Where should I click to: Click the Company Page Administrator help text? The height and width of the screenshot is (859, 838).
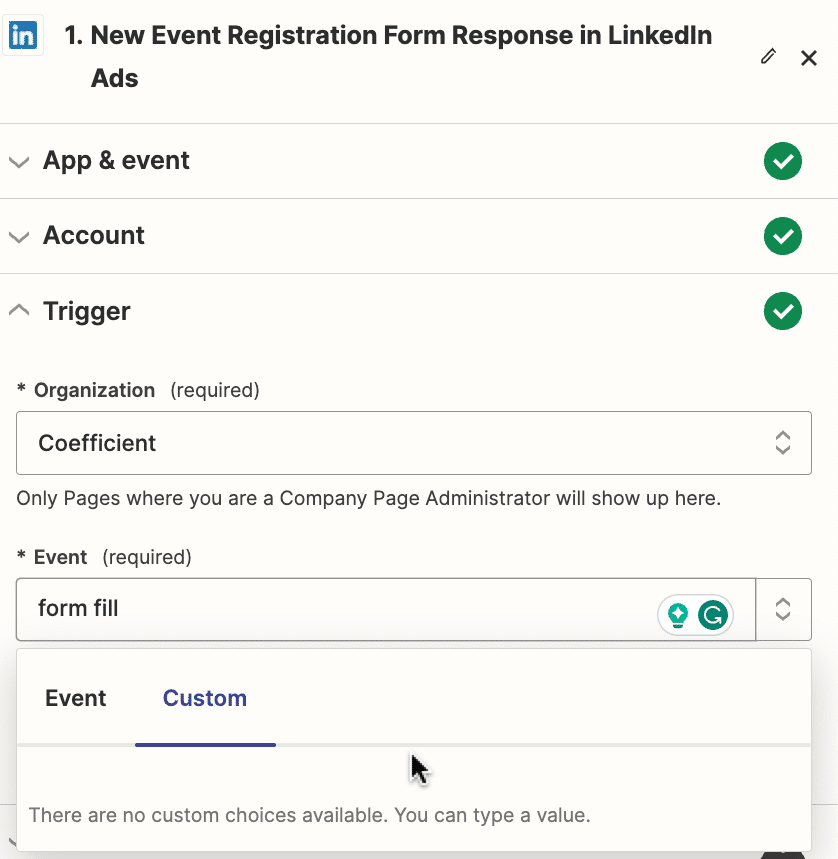point(369,498)
